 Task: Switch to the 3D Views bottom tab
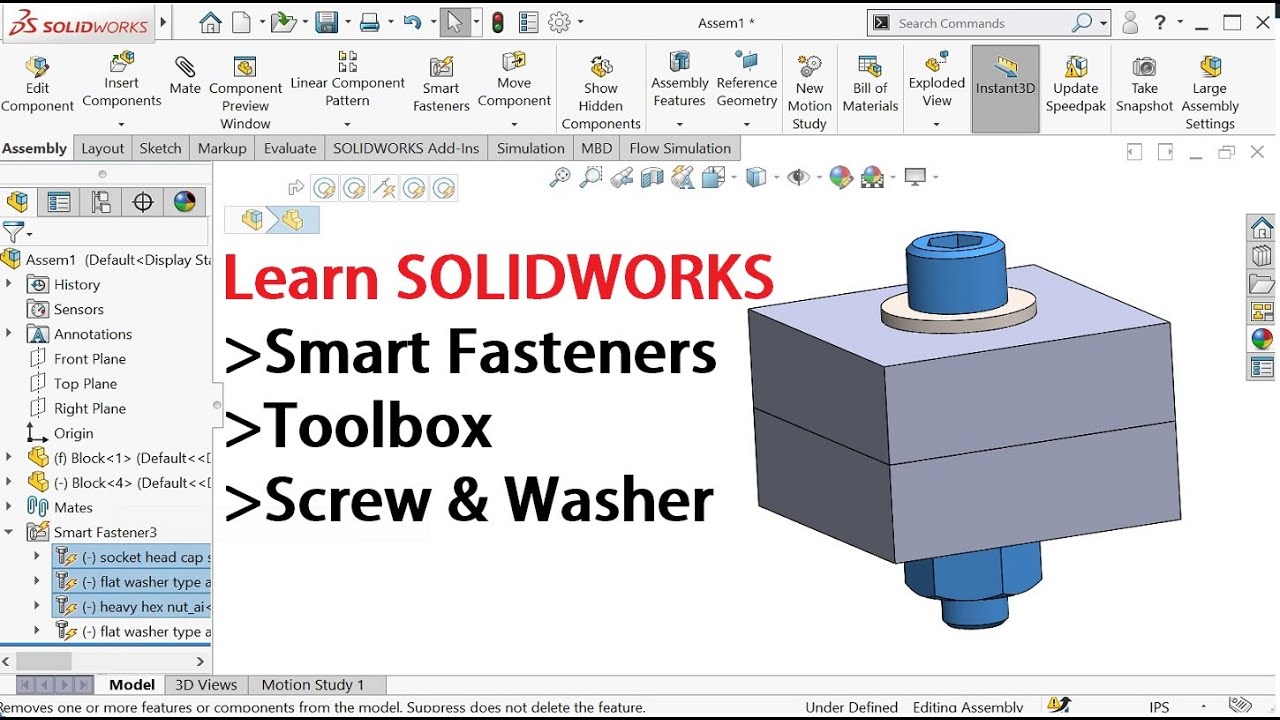point(206,685)
